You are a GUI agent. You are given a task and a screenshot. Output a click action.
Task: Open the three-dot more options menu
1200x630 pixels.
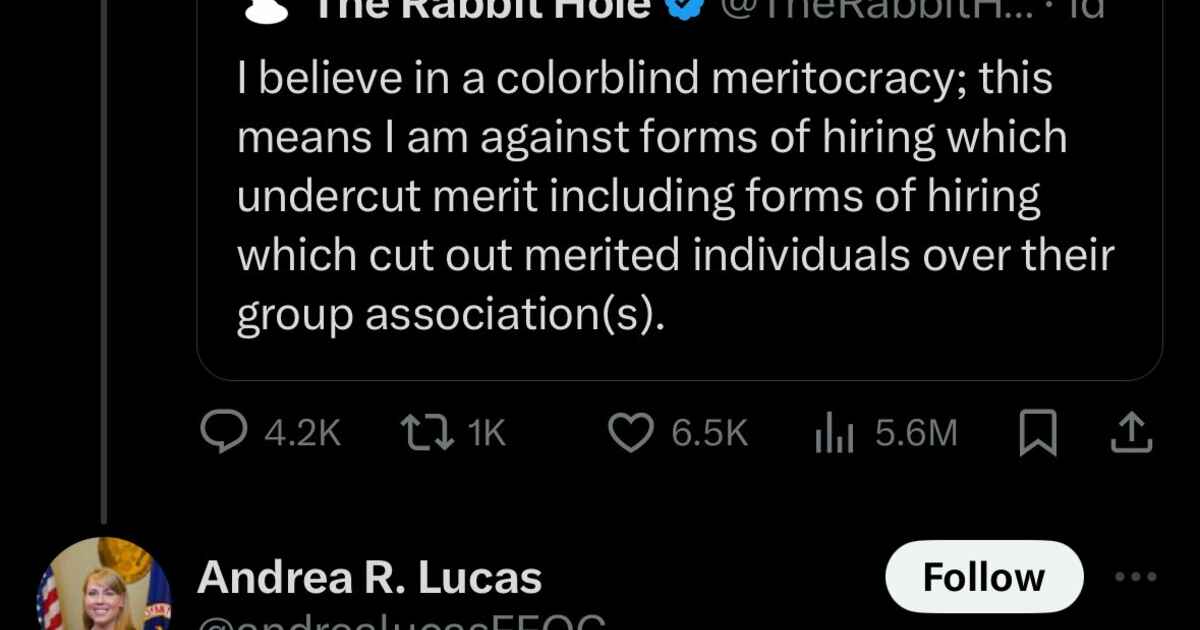click(1136, 577)
